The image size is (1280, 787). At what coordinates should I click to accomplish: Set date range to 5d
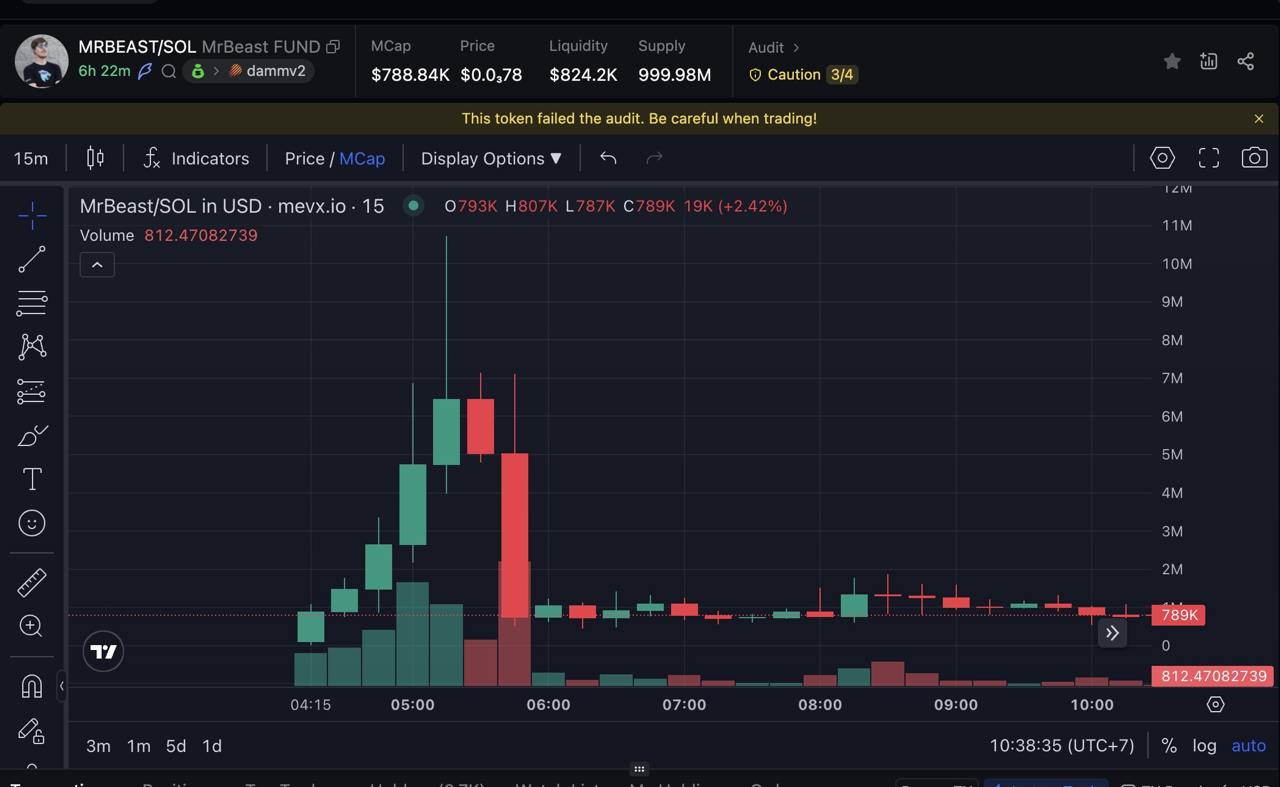point(176,746)
